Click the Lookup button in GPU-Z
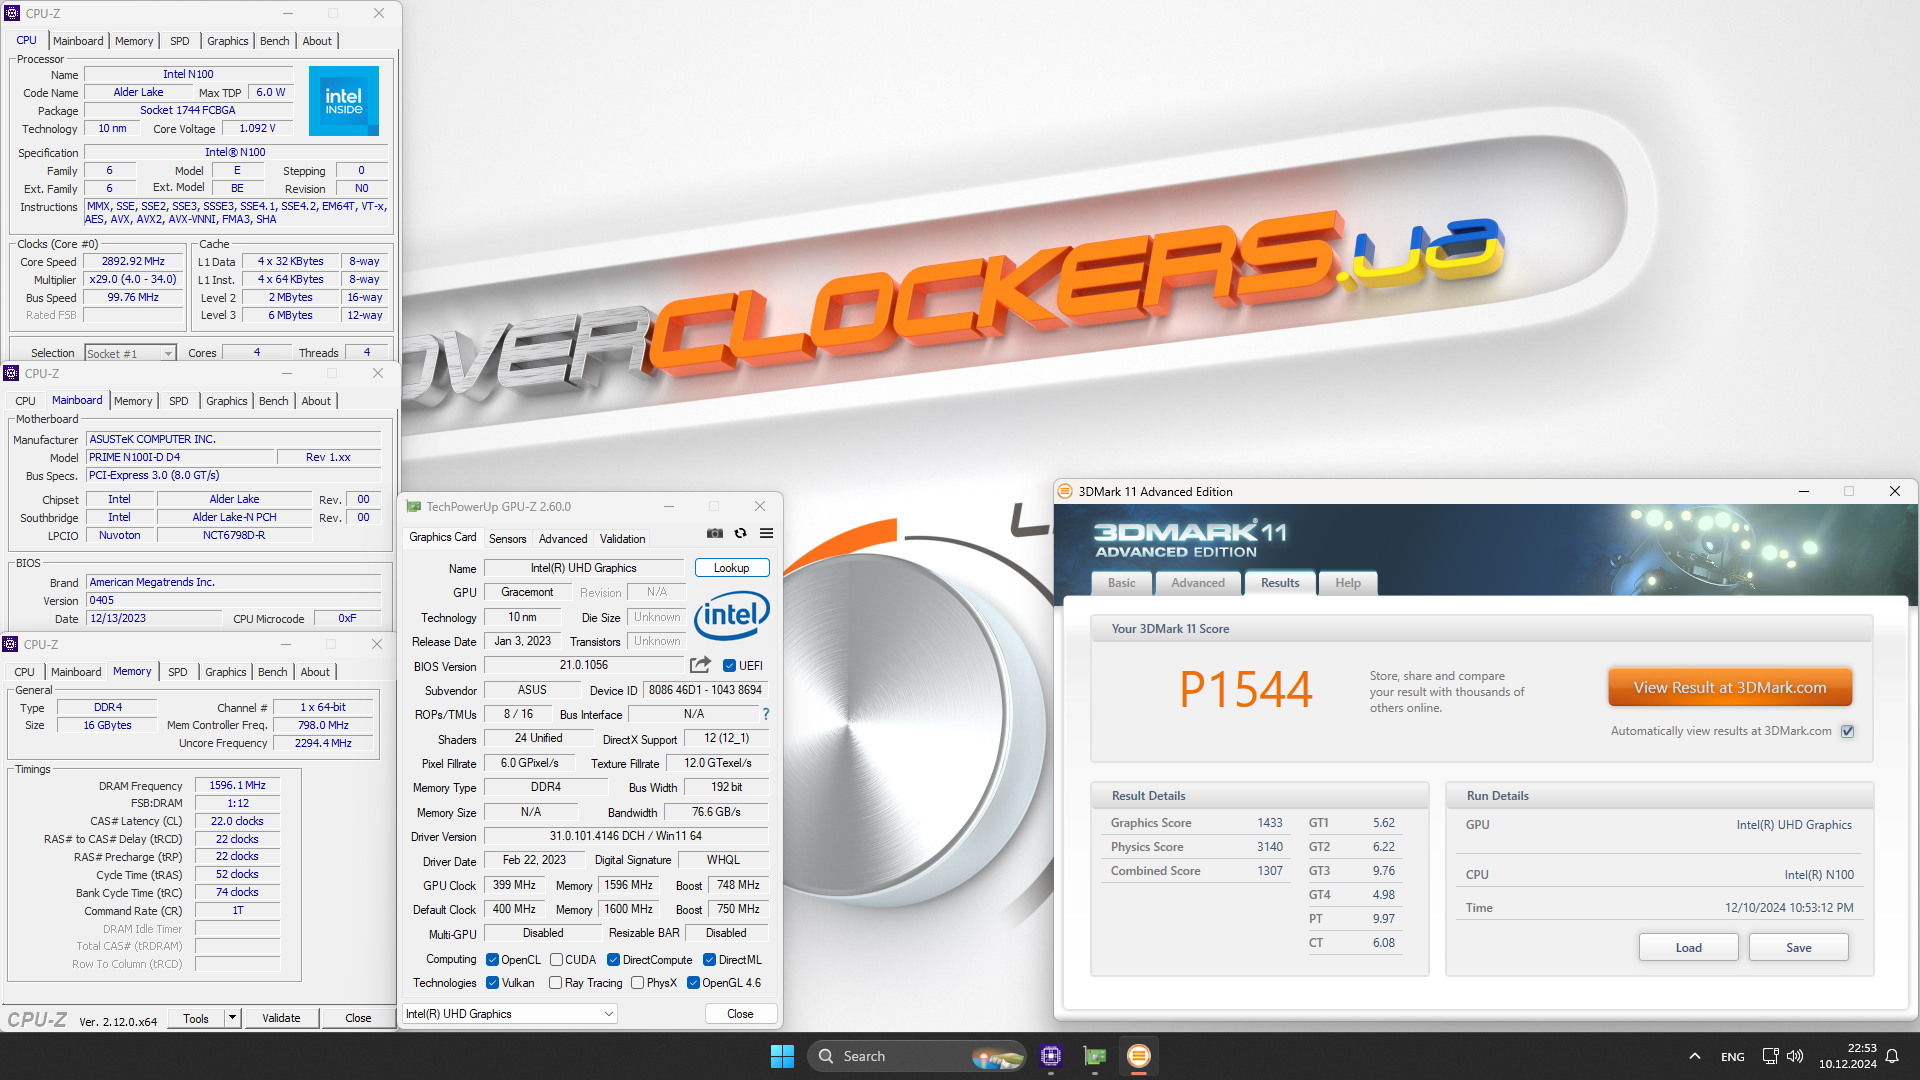The width and height of the screenshot is (1920, 1080). (731, 568)
